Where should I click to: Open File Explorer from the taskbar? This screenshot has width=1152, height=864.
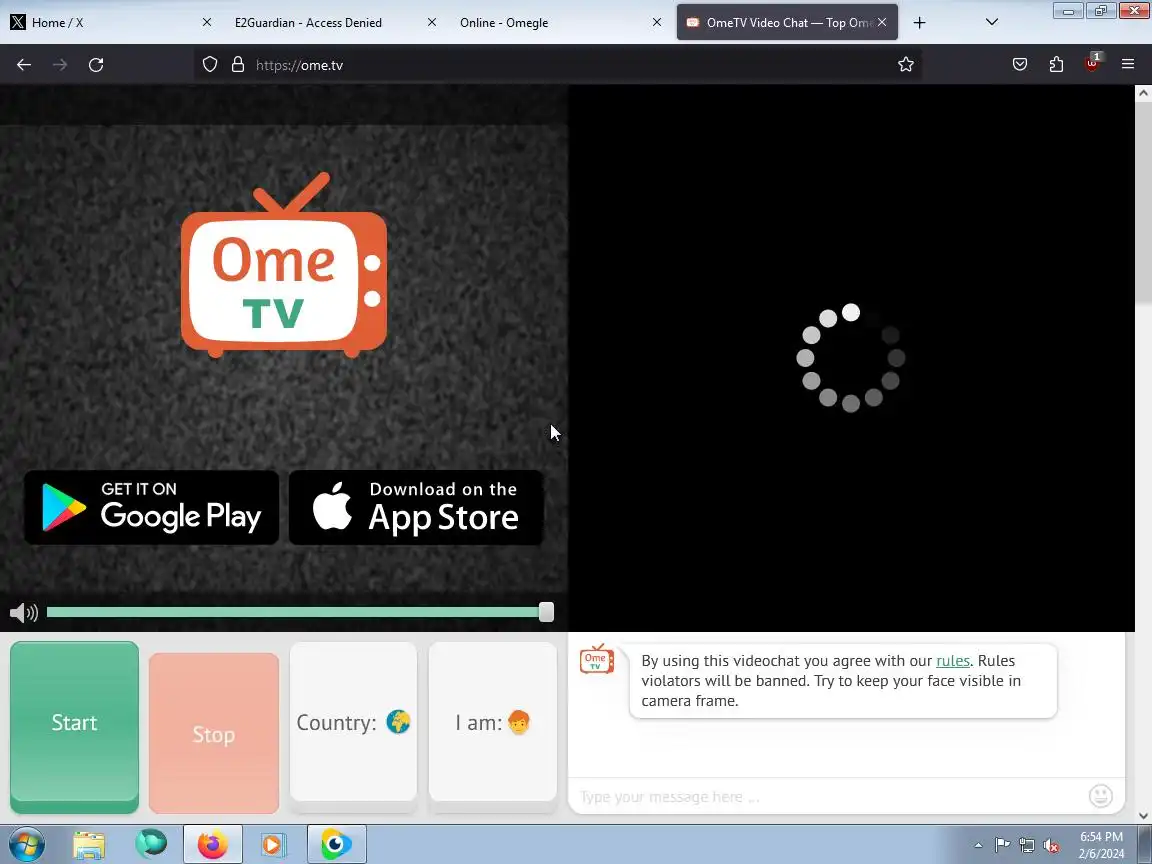(x=89, y=845)
